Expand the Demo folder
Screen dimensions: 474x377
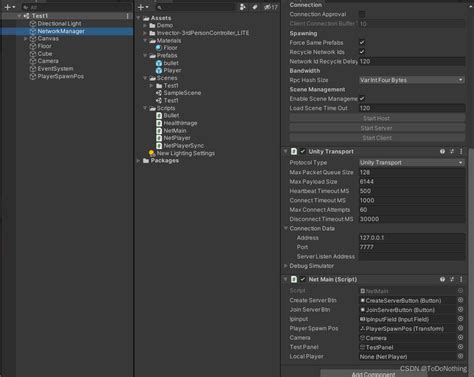145,25
